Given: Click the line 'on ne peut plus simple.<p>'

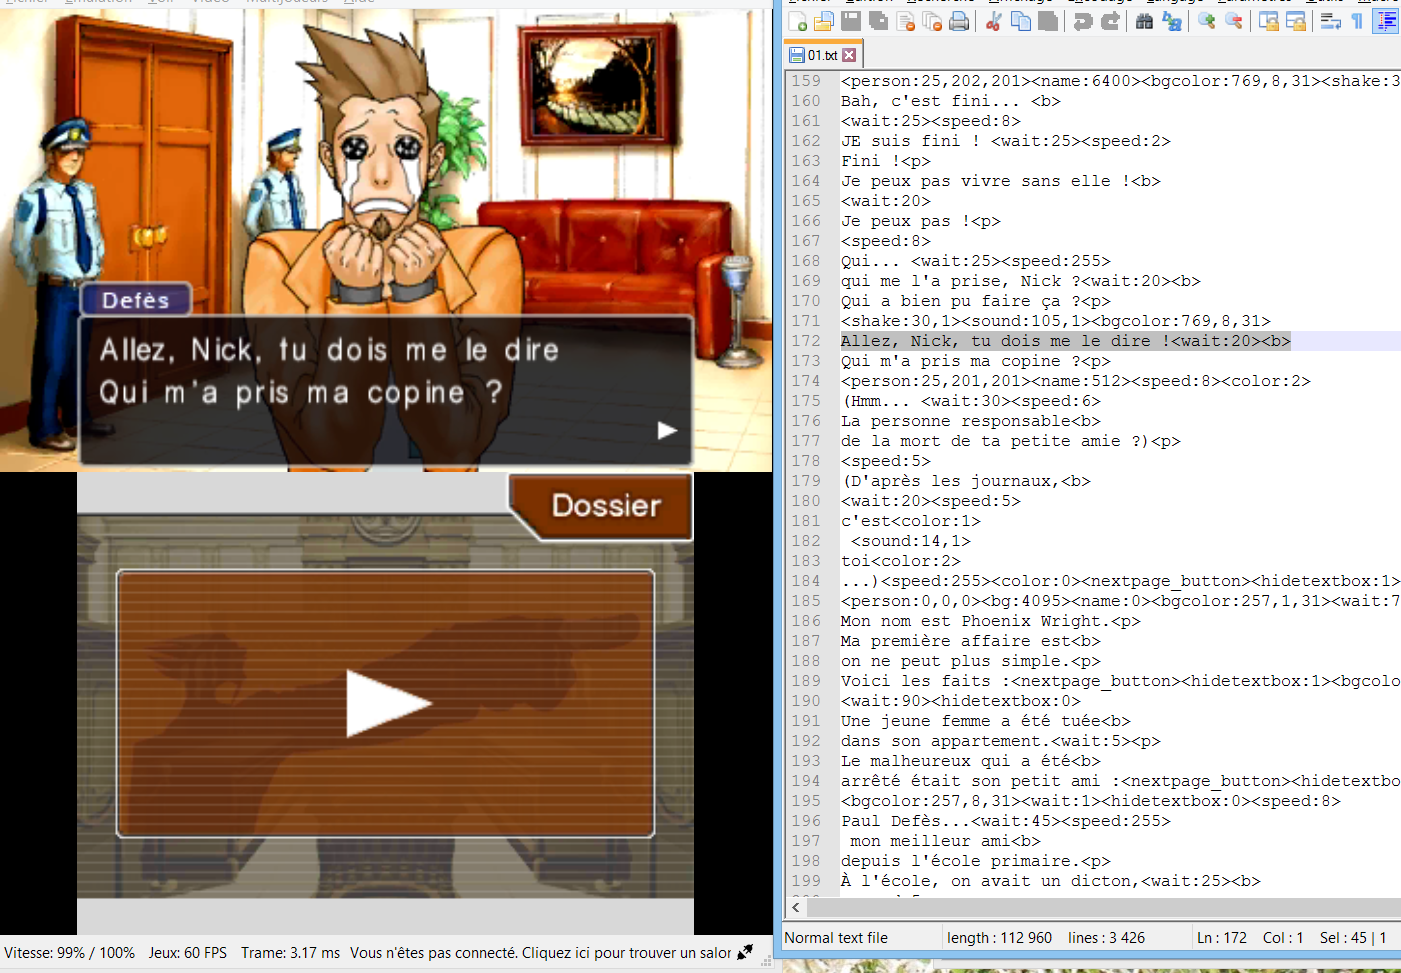Looking at the screenshot, I should (x=970, y=661).
